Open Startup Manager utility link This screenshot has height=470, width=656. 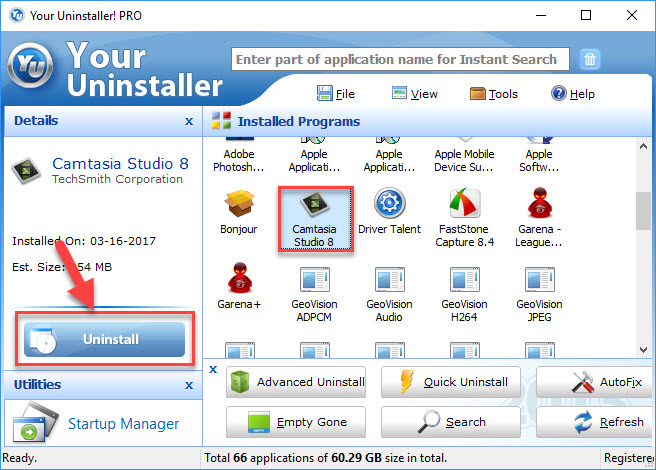(x=123, y=424)
